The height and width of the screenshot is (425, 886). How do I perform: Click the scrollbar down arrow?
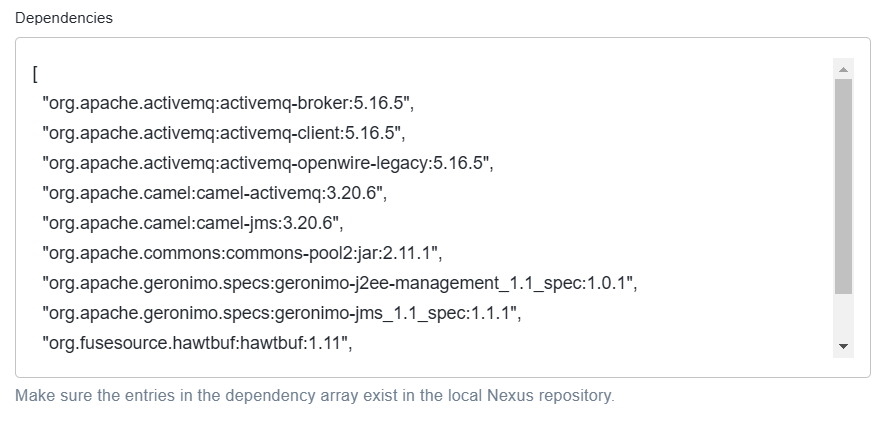pyautogui.click(x=843, y=346)
